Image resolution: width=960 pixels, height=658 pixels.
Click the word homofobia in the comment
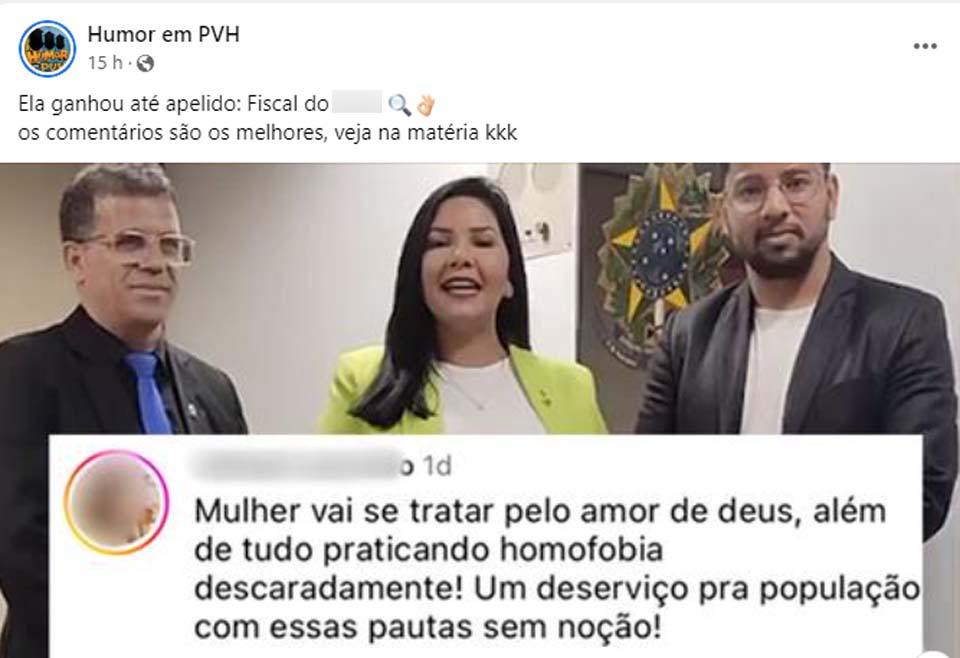(x=582, y=550)
